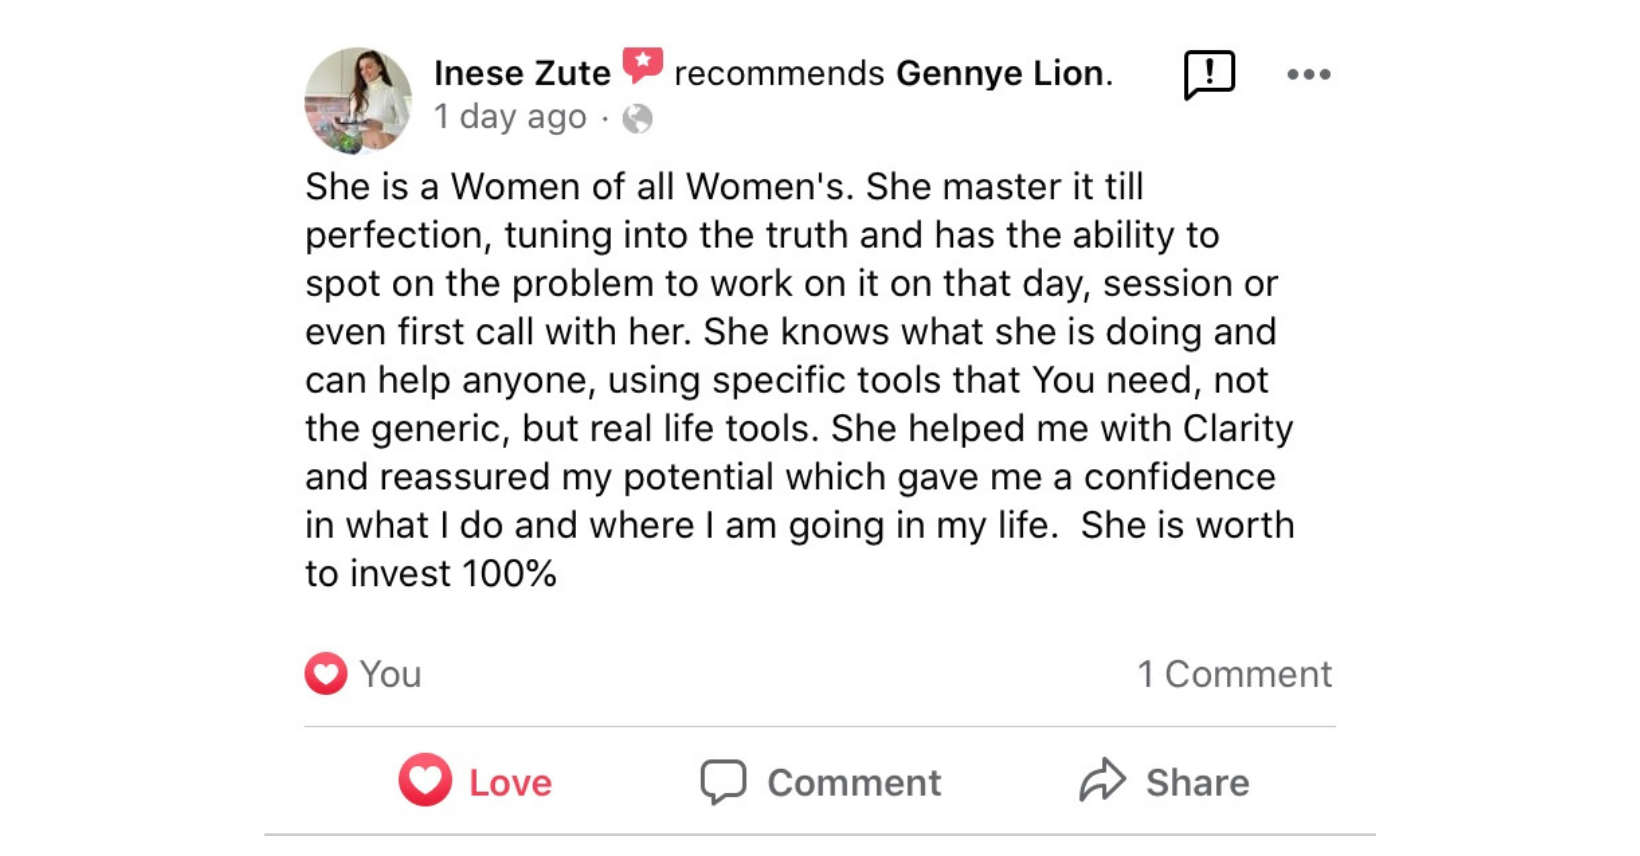Open Inese Zute's profile photo
This screenshot has height=856, width=1640.
[358, 100]
